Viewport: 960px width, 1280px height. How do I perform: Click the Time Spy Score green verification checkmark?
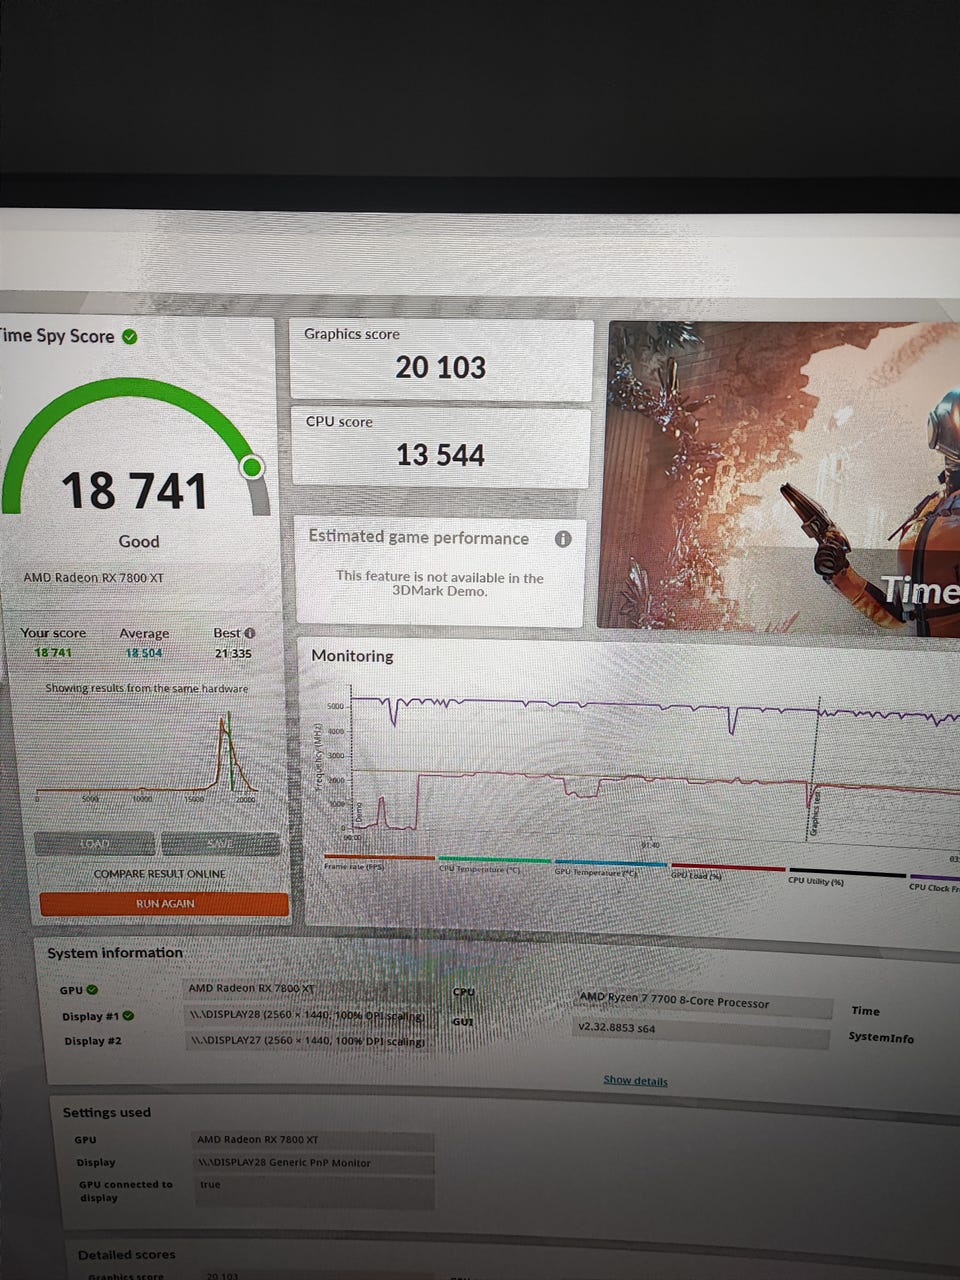pos(130,337)
